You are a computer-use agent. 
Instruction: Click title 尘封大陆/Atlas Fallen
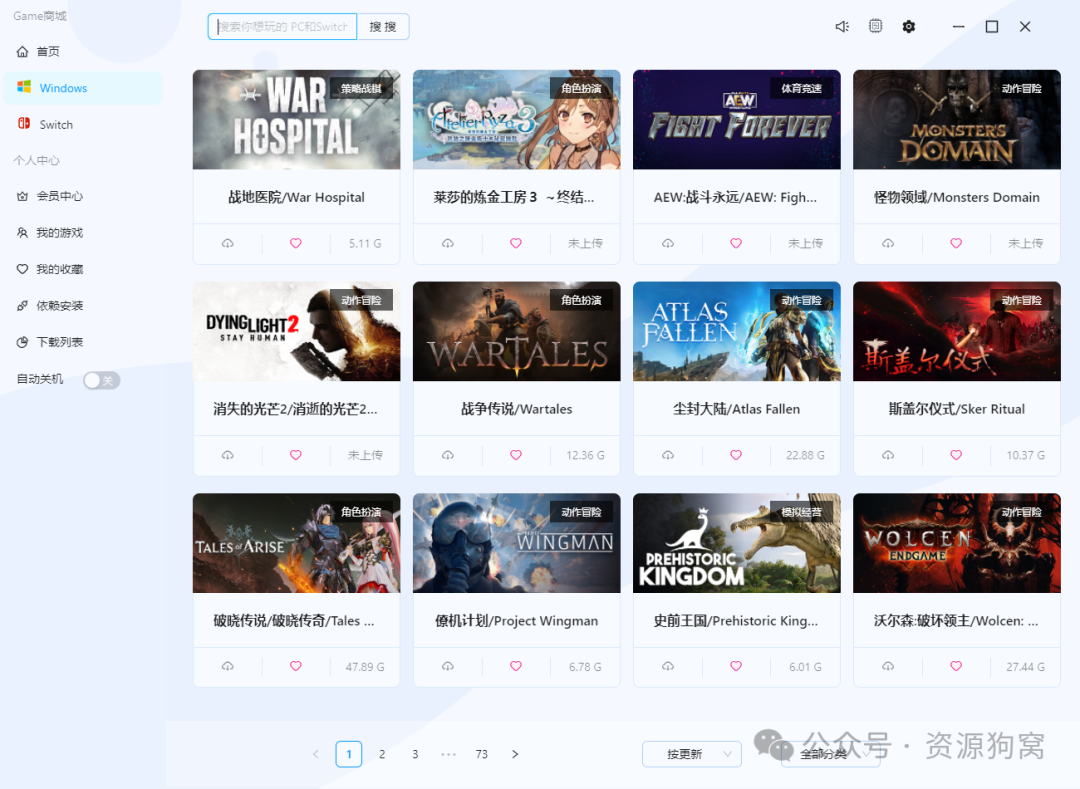point(736,409)
